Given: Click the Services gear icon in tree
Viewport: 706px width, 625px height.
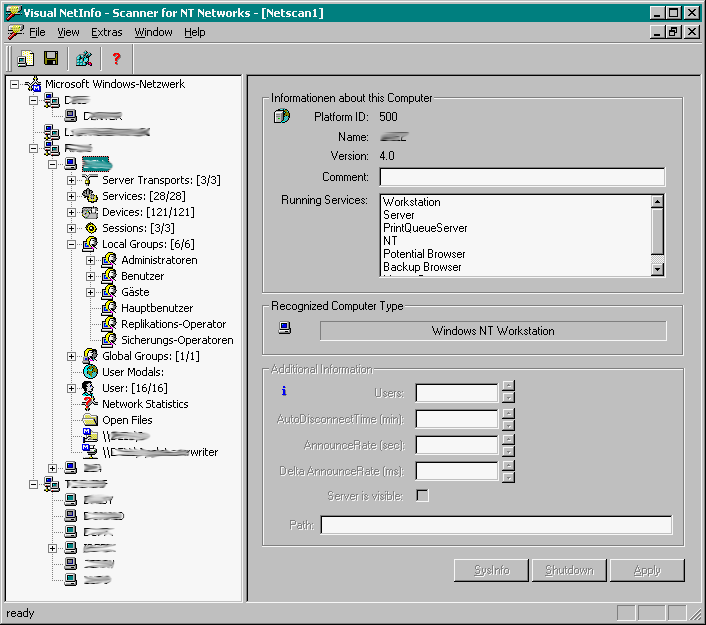Looking at the screenshot, I should tap(89, 196).
